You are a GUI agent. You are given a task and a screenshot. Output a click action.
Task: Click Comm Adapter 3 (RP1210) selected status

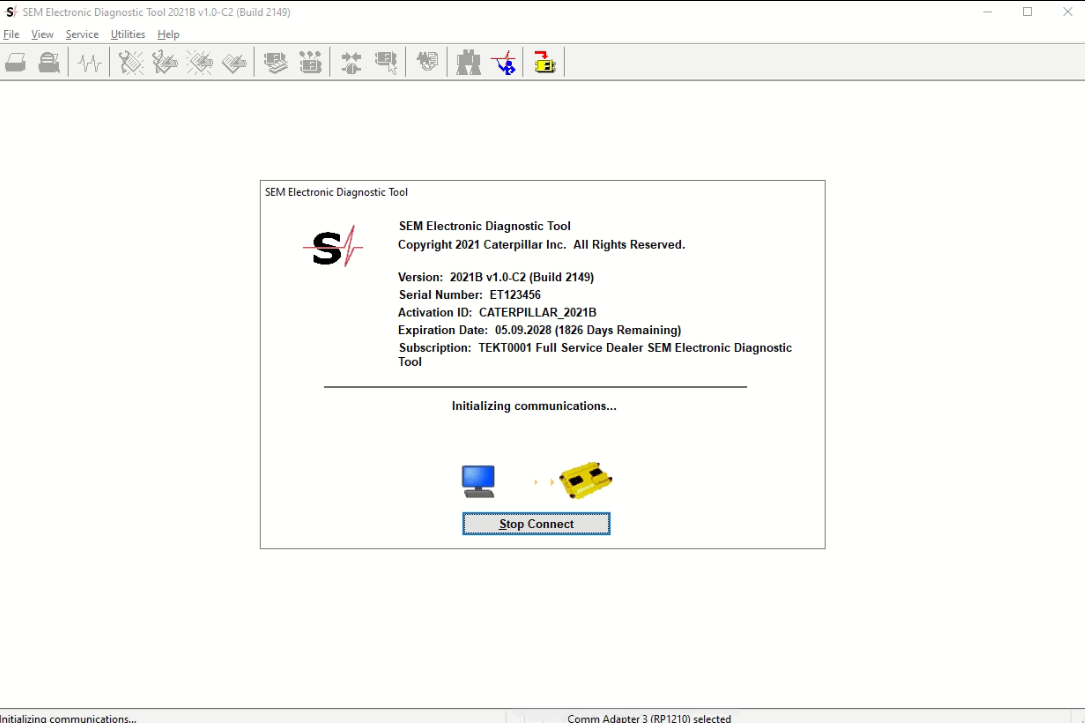point(649,718)
